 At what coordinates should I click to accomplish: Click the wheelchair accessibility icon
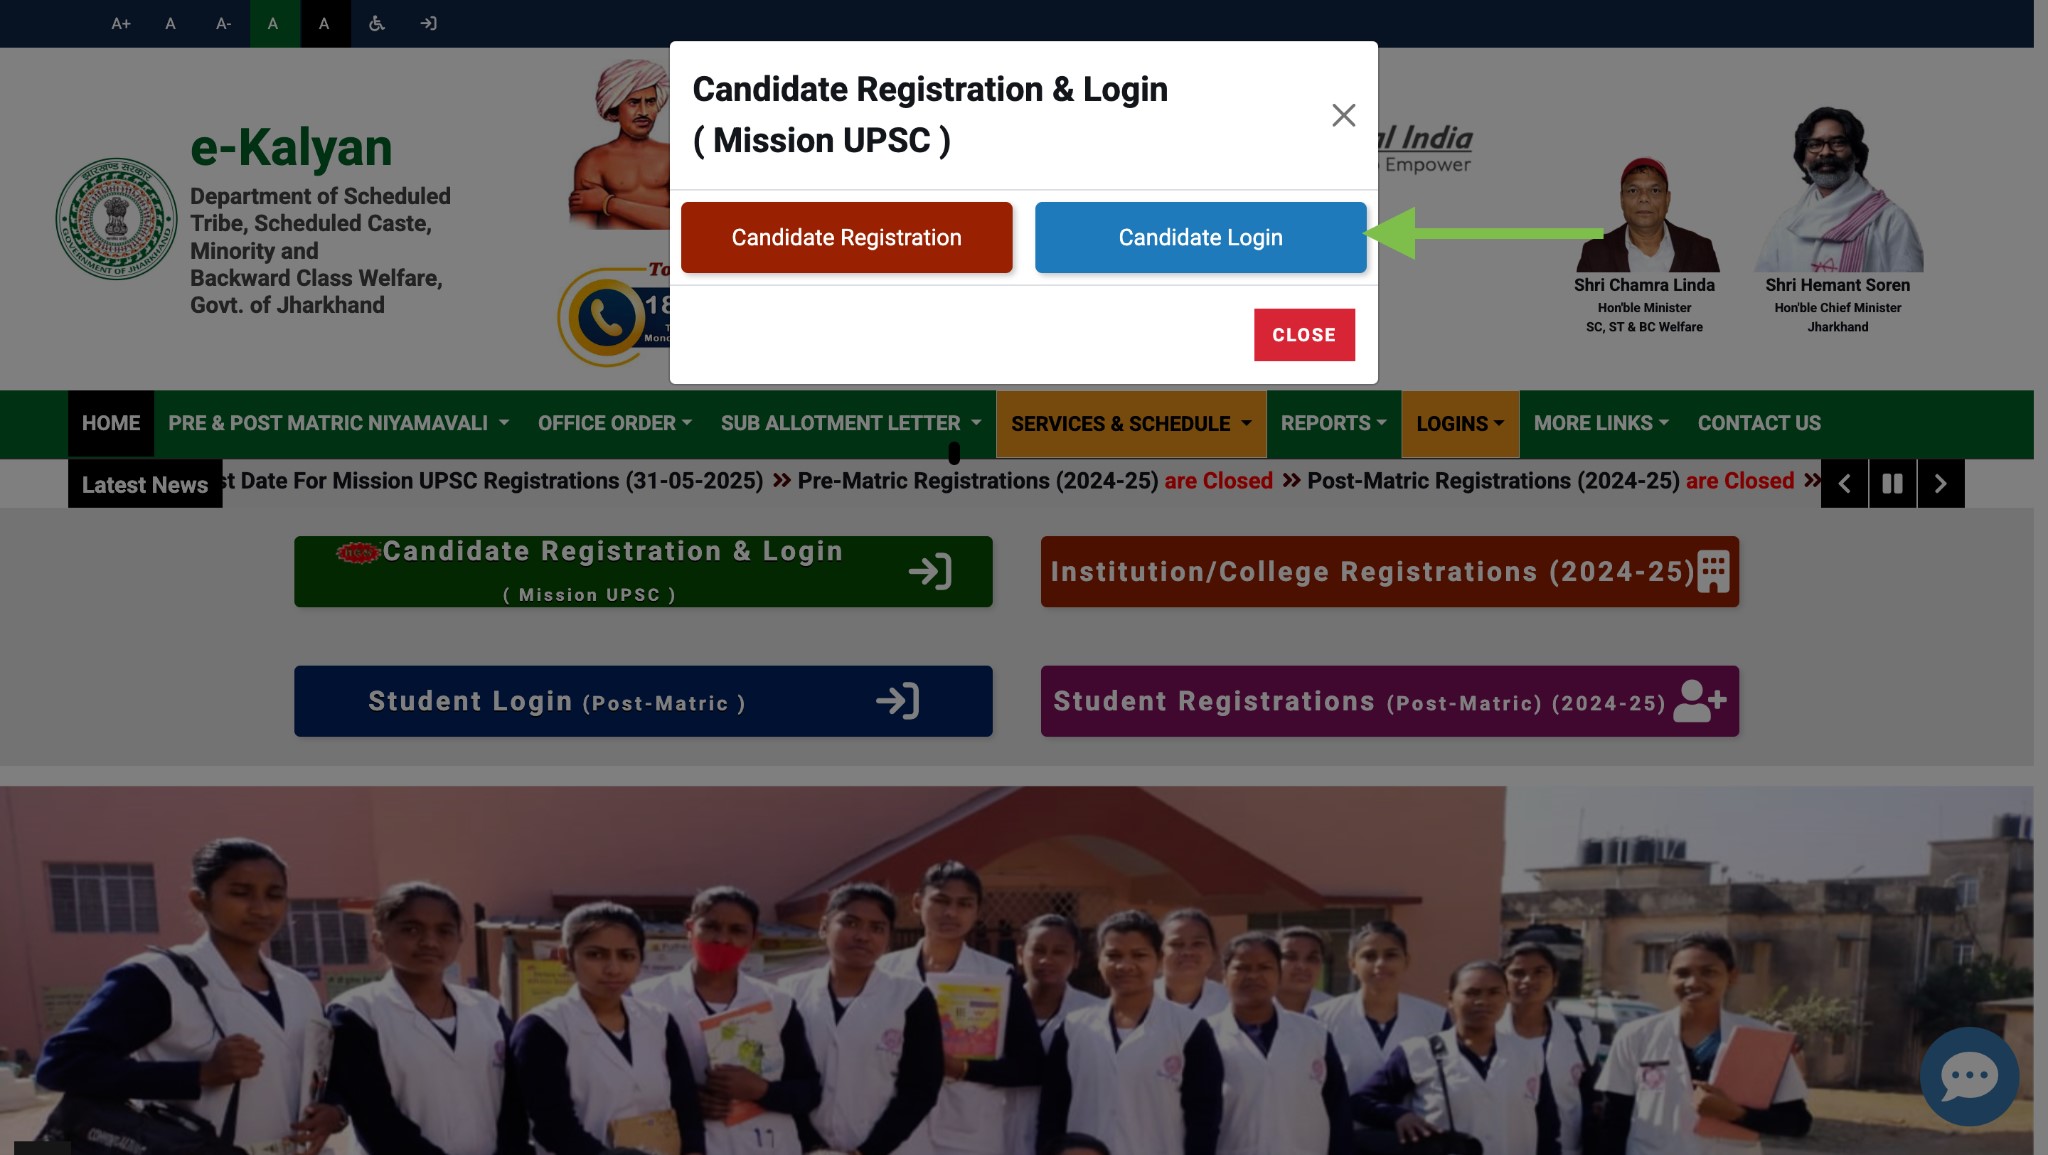(376, 23)
